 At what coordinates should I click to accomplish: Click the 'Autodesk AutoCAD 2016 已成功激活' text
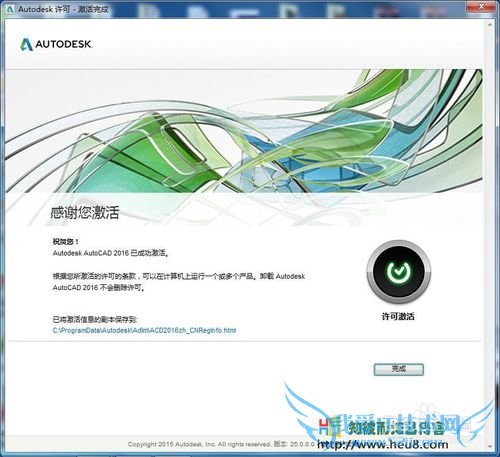pyautogui.click(x=111, y=253)
